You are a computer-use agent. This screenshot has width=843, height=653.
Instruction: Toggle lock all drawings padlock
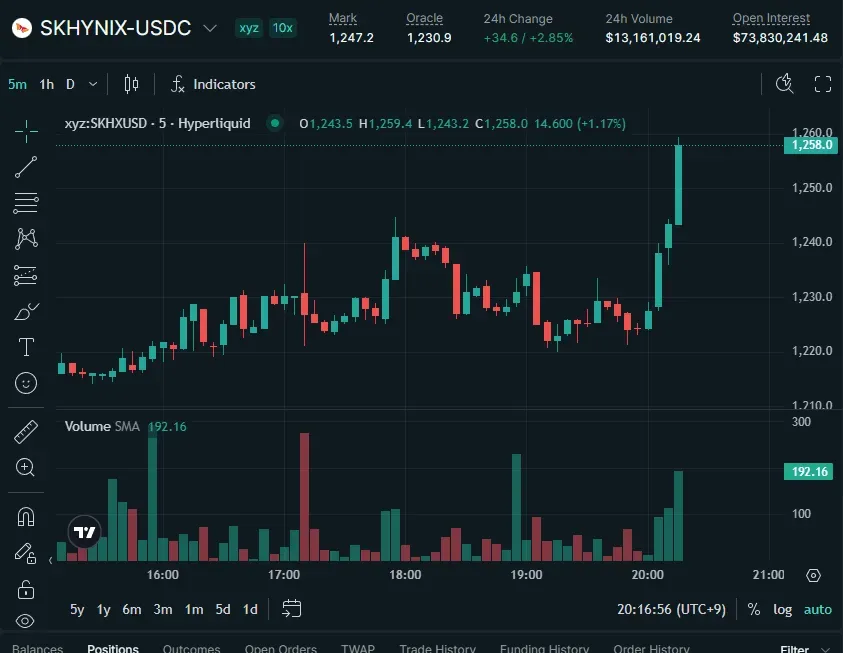tap(26, 590)
